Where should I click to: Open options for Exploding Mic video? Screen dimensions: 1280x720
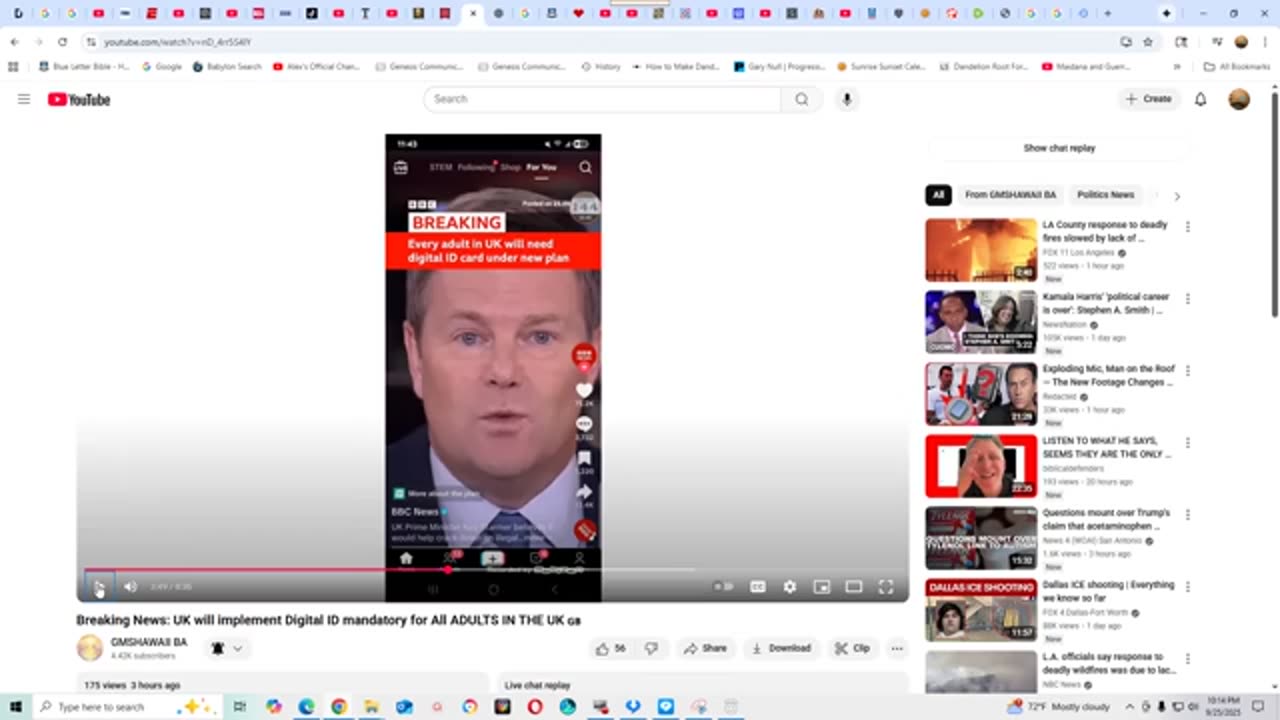(1188, 371)
